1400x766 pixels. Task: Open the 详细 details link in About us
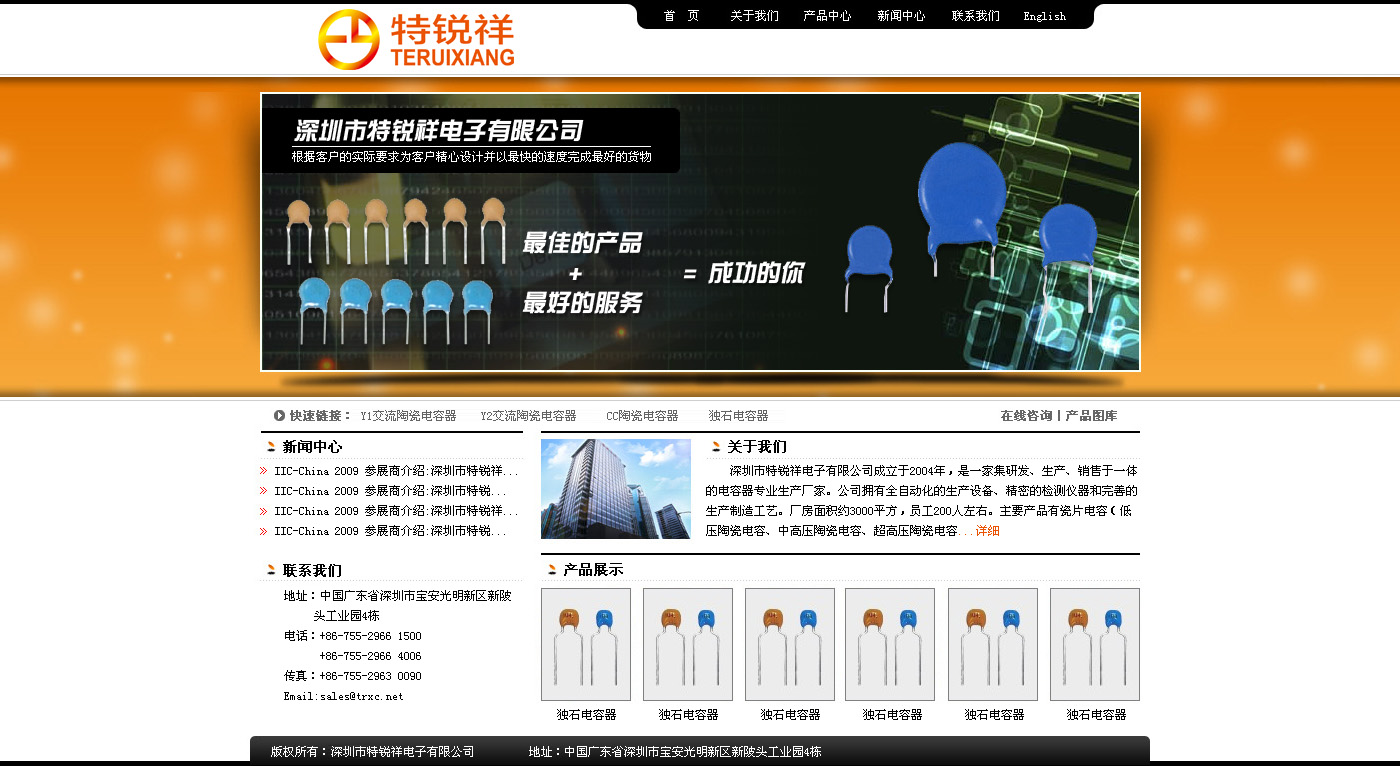pyautogui.click(x=988, y=531)
